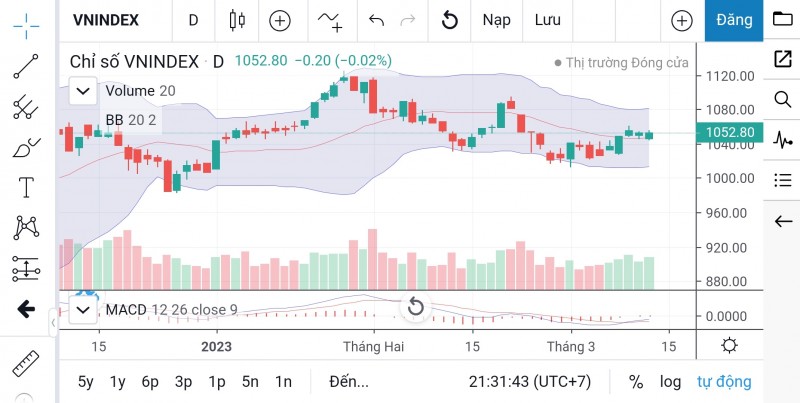Toggle the percent scale

click(636, 381)
